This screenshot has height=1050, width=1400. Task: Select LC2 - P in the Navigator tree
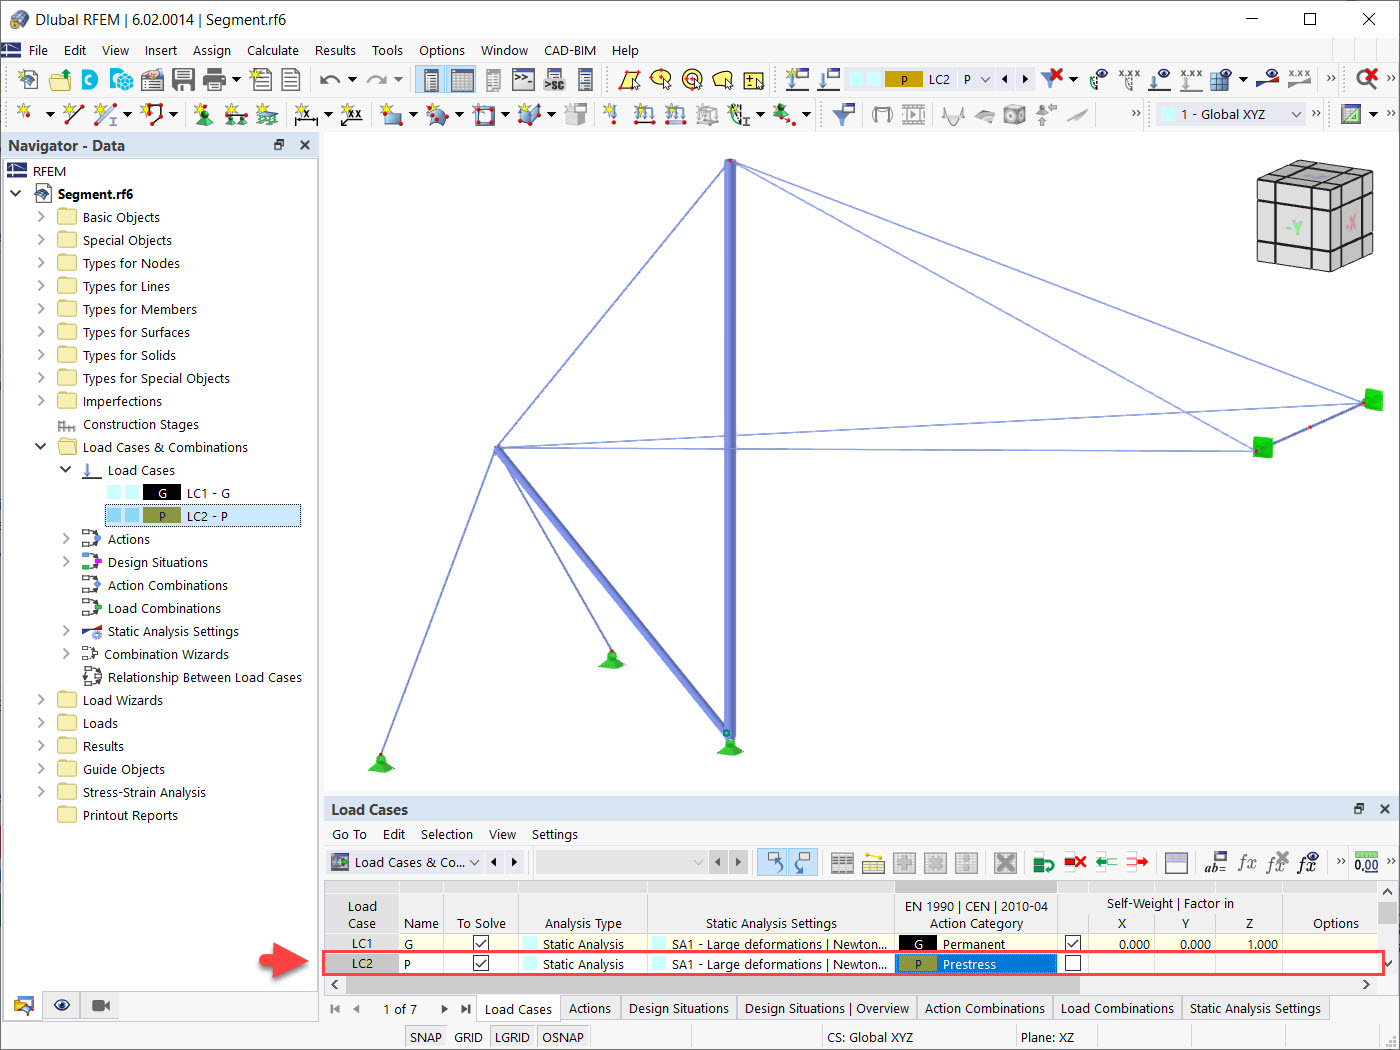click(x=202, y=516)
